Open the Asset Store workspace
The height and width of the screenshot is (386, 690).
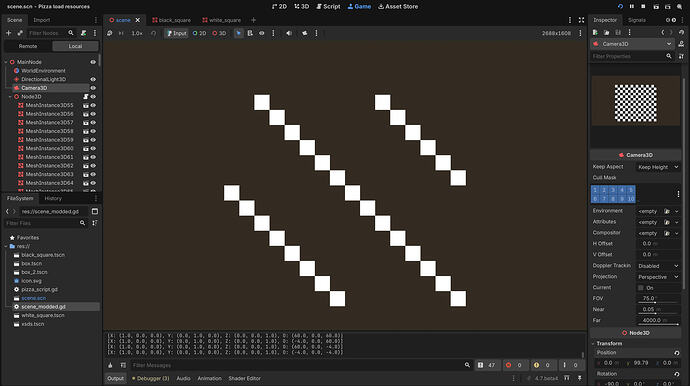click(398, 7)
